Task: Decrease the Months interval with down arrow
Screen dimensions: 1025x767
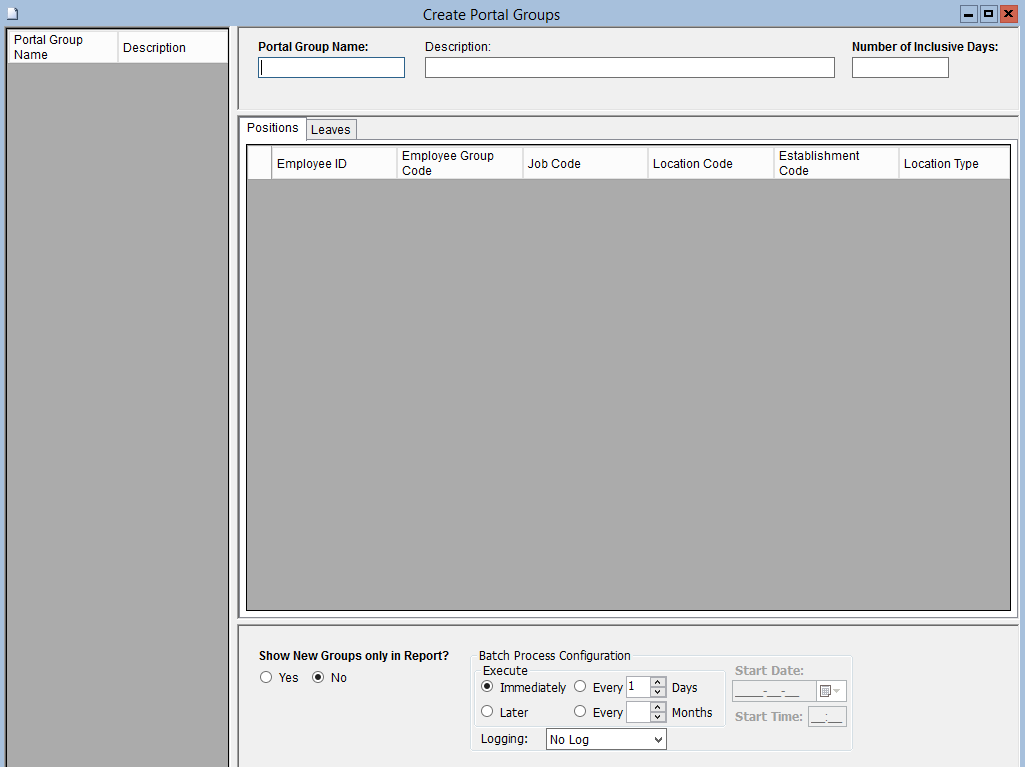Action: [658, 717]
